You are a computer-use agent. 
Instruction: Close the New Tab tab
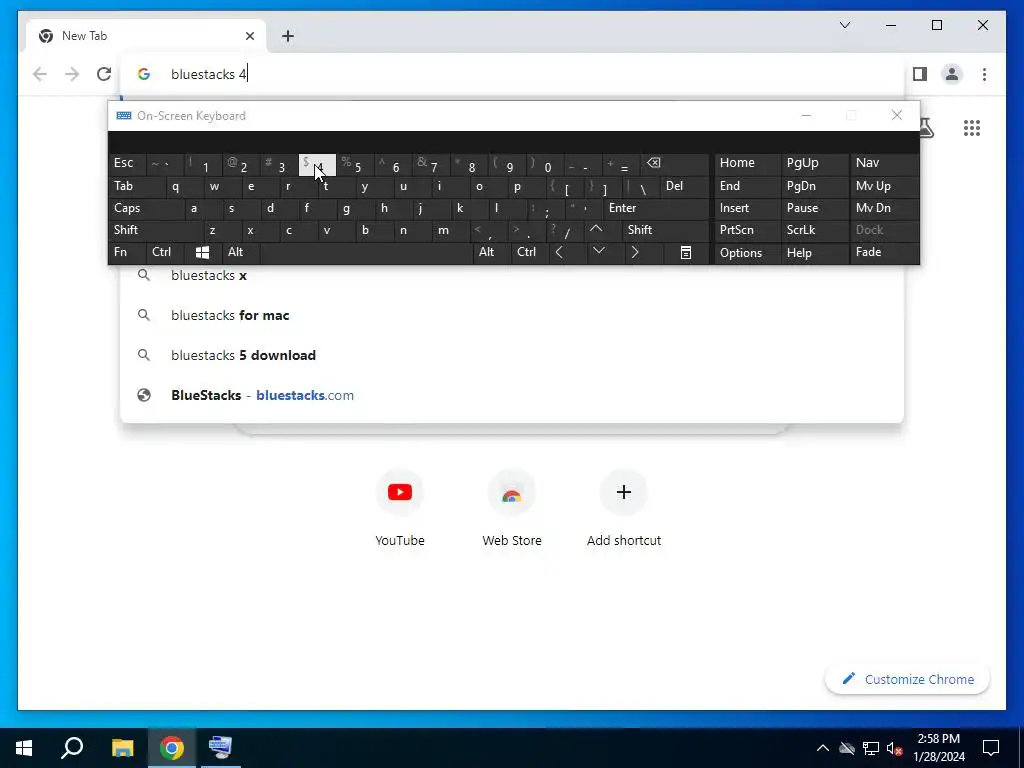[x=249, y=37]
